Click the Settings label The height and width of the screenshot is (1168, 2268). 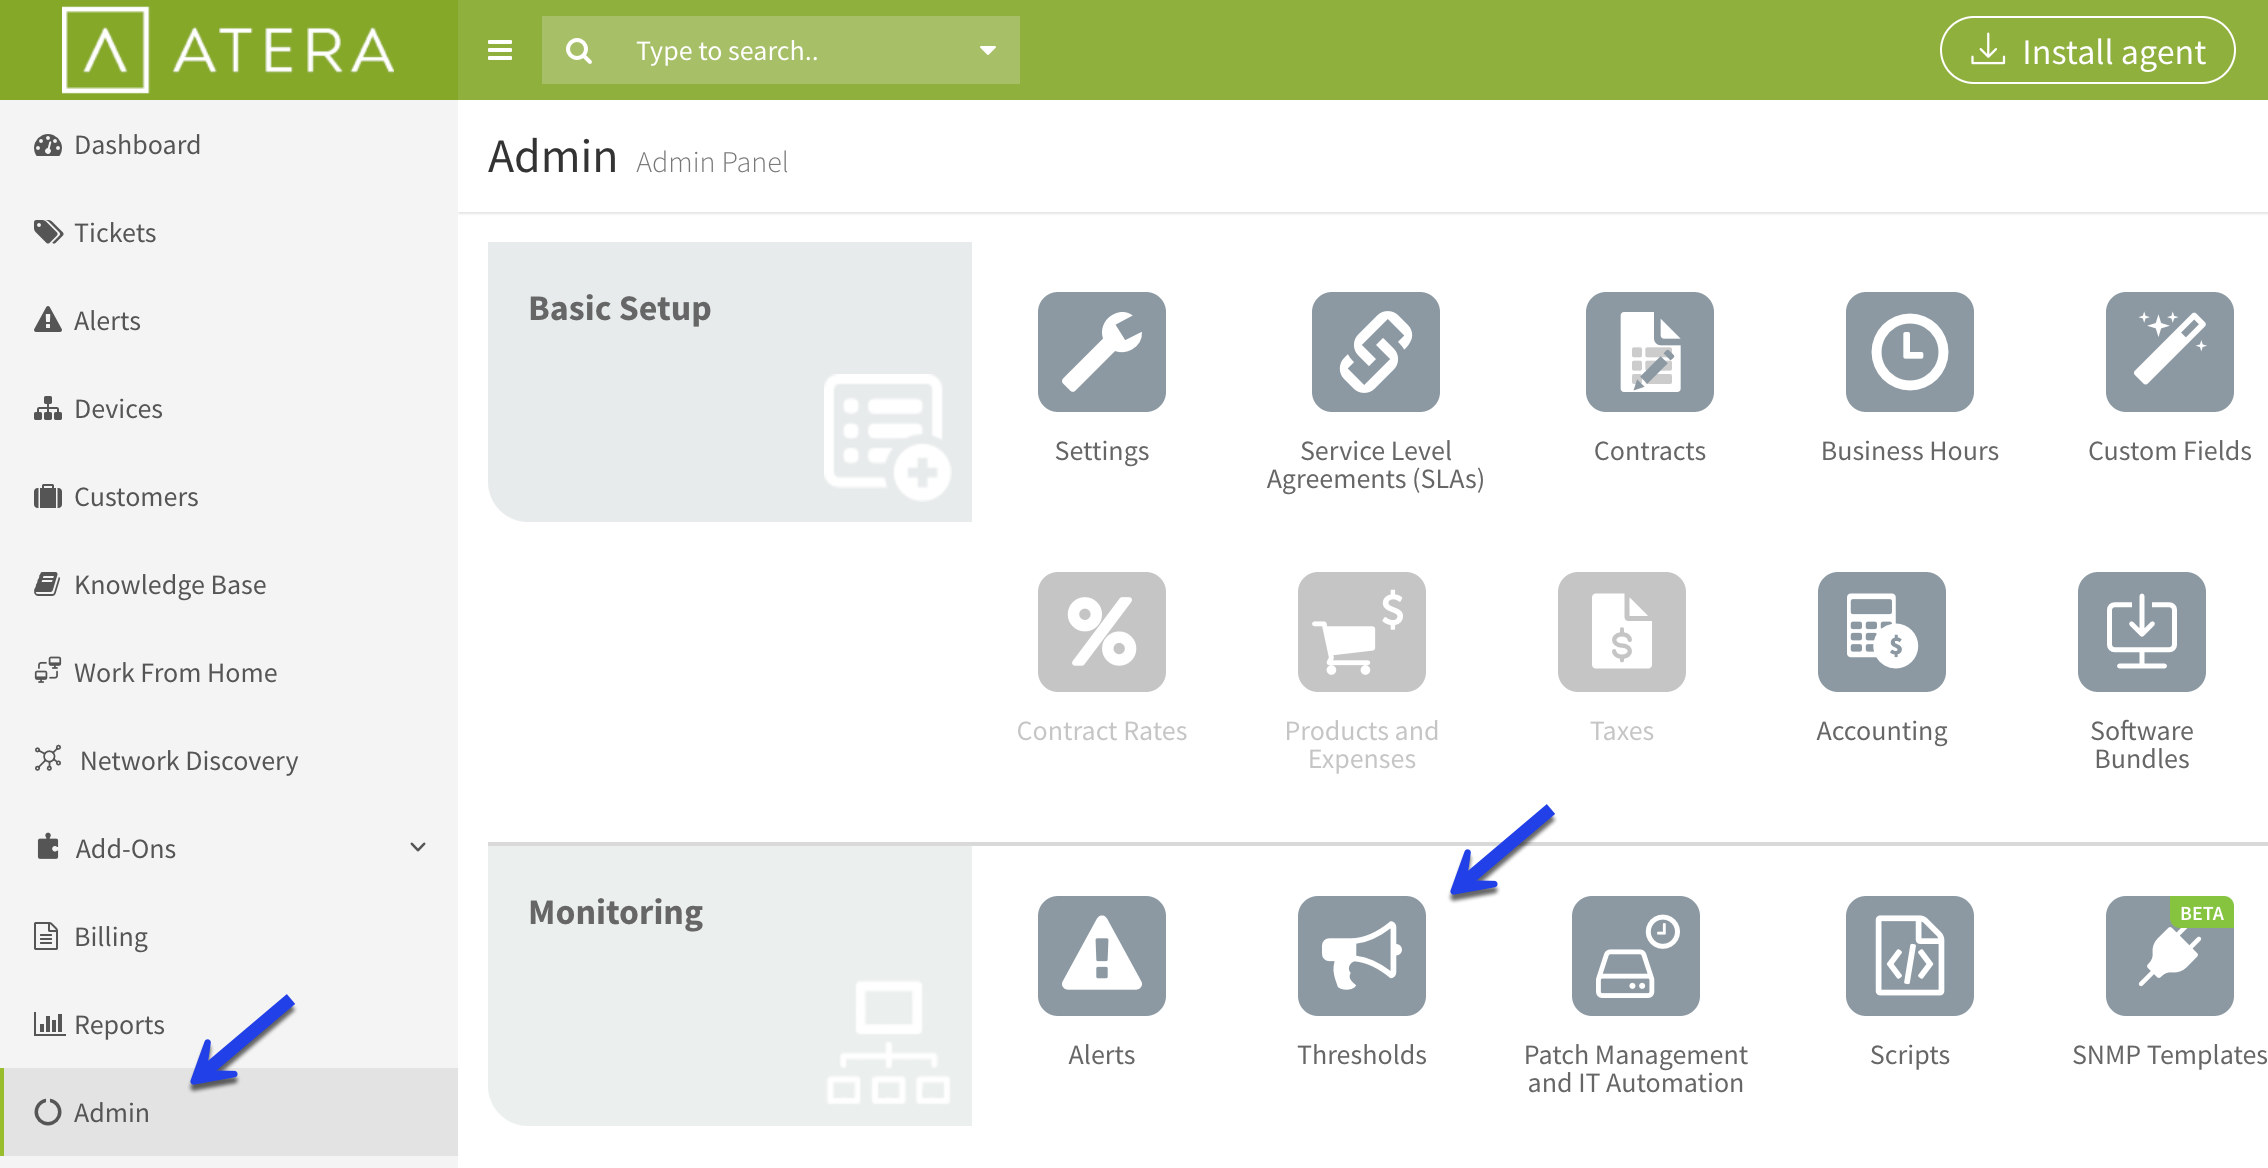coord(1102,451)
